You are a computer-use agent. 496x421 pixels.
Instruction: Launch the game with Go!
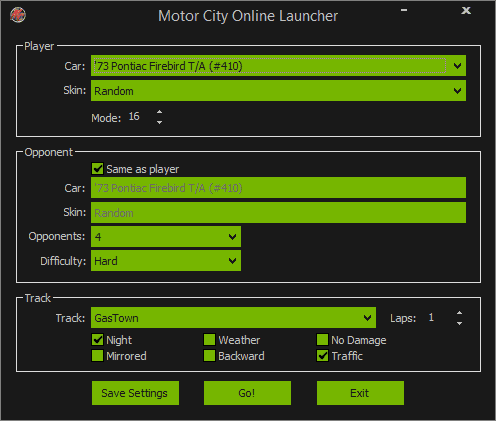click(x=247, y=393)
